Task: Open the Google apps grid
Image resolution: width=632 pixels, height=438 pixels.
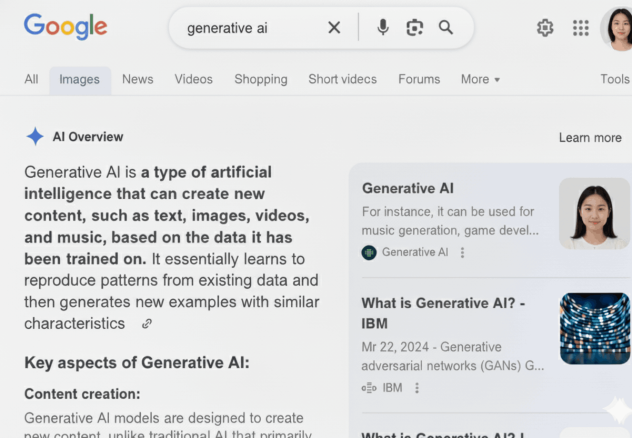Action: click(x=581, y=28)
